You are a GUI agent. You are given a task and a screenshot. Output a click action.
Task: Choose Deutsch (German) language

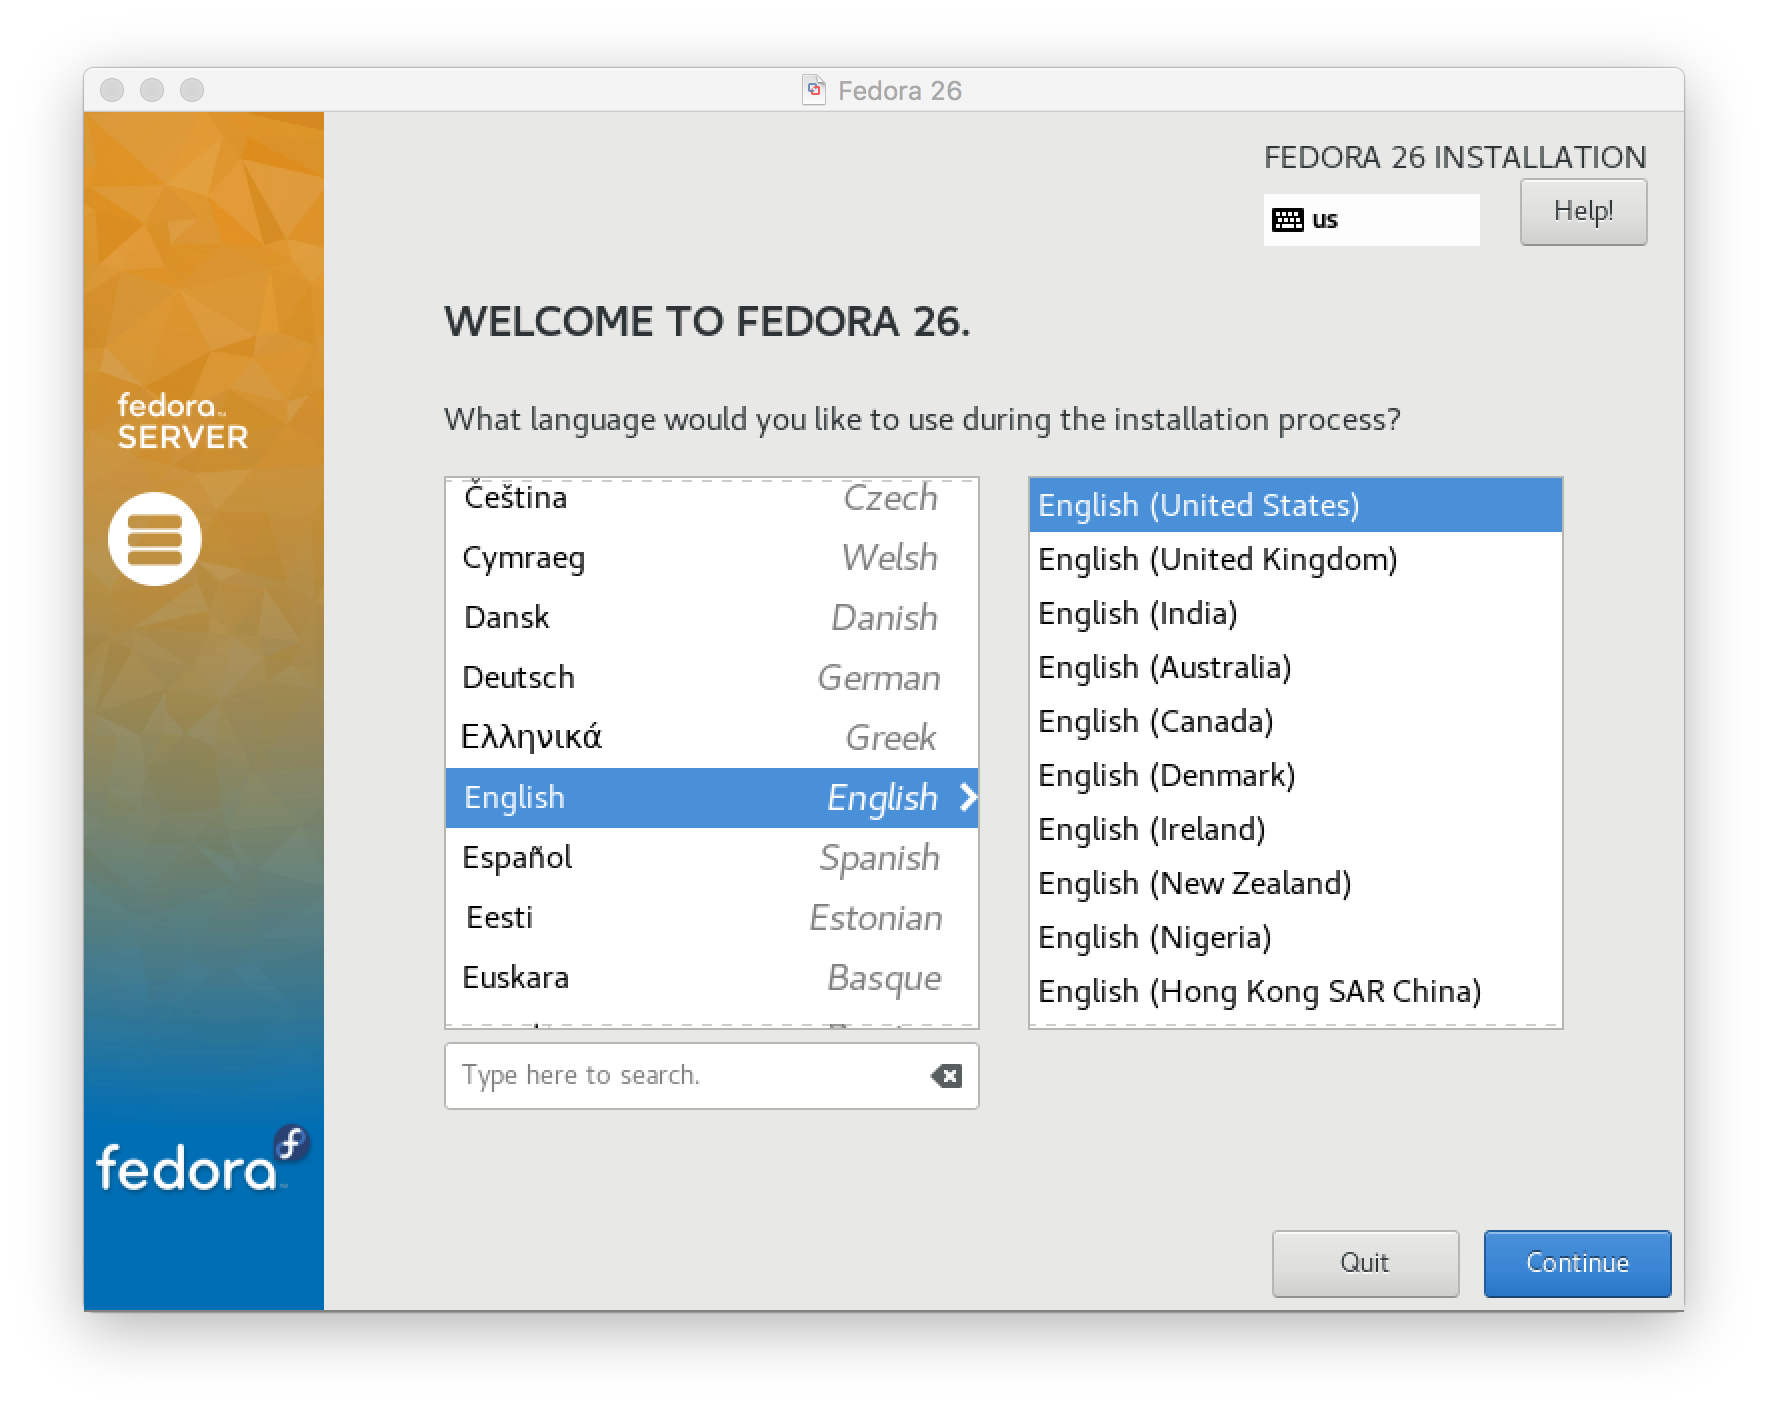coord(711,678)
